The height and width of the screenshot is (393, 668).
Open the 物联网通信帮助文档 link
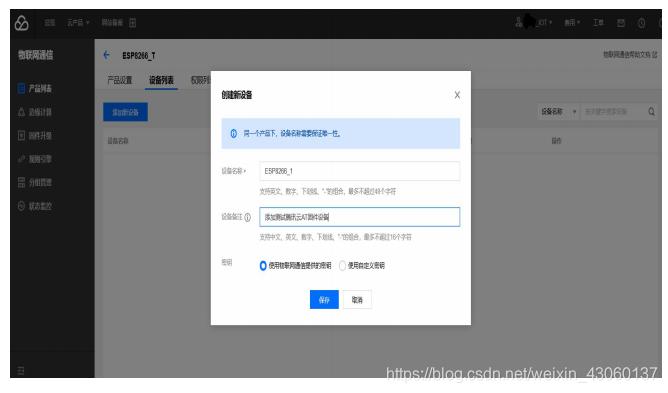click(630, 55)
